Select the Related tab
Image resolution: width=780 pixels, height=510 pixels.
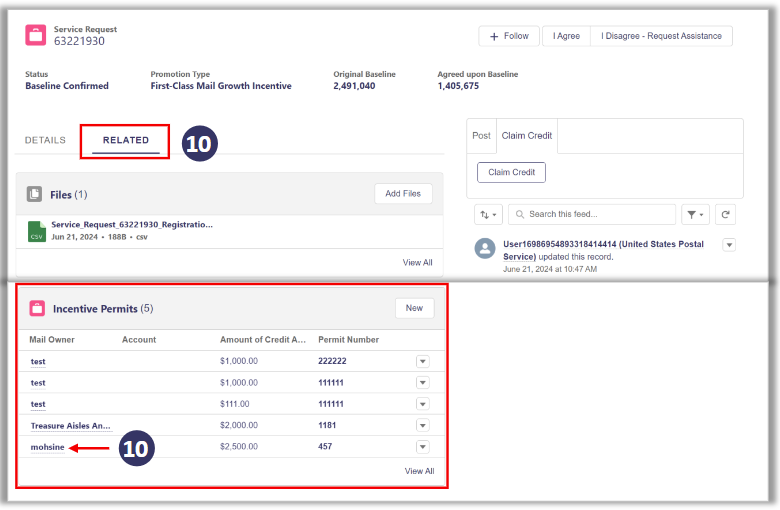[126, 140]
